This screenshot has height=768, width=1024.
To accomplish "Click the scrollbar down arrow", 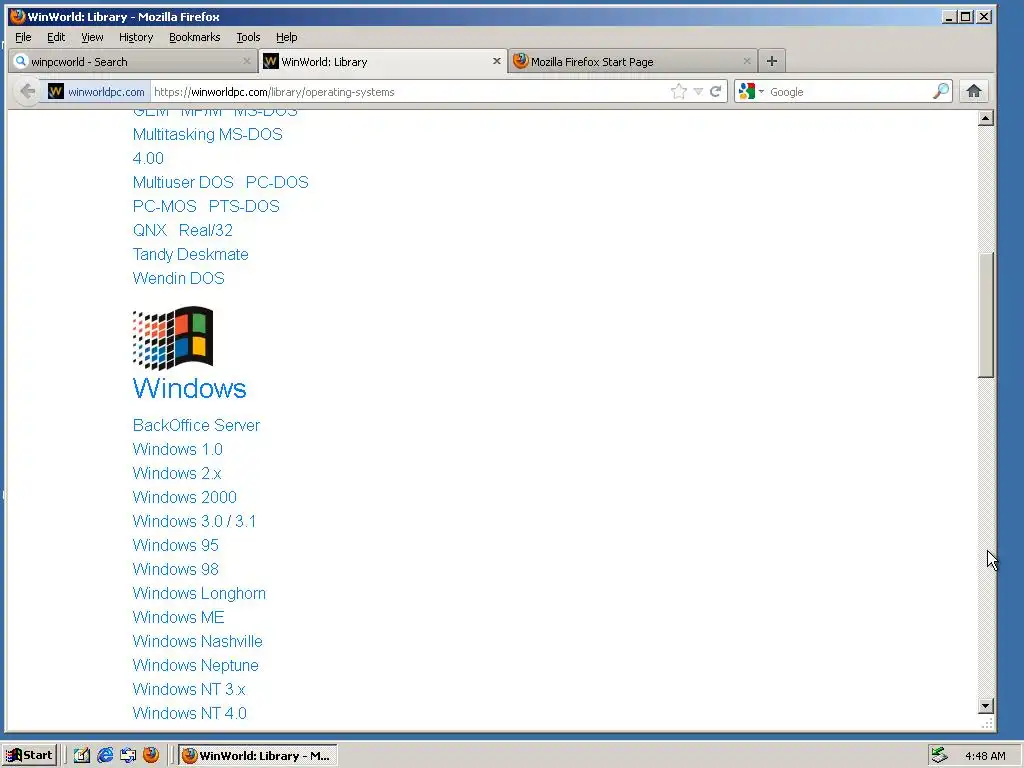I will pos(985,706).
